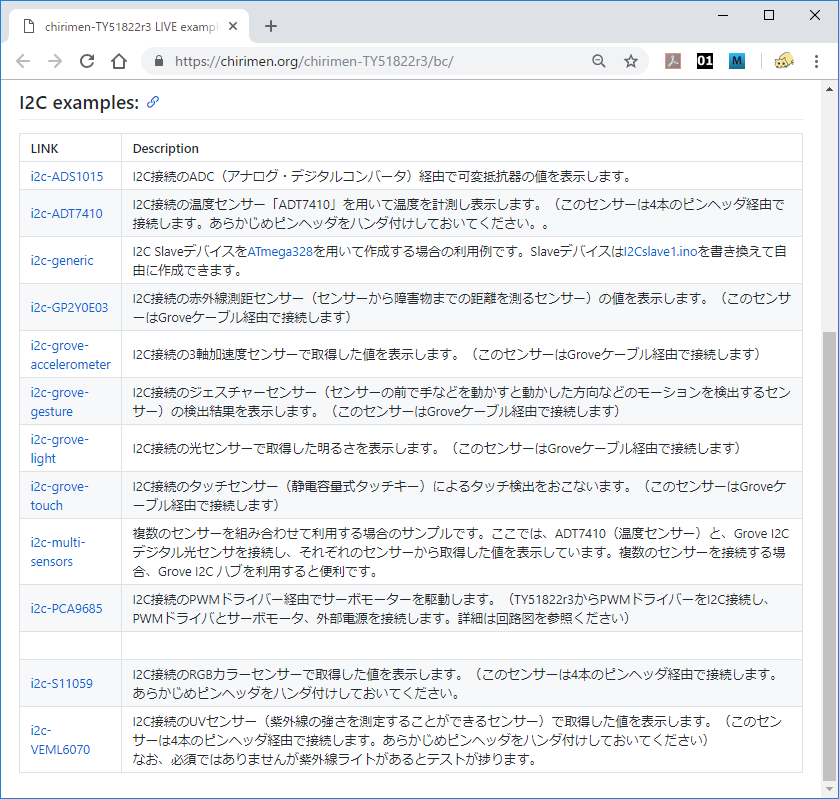Click the browser back arrow

23,61
